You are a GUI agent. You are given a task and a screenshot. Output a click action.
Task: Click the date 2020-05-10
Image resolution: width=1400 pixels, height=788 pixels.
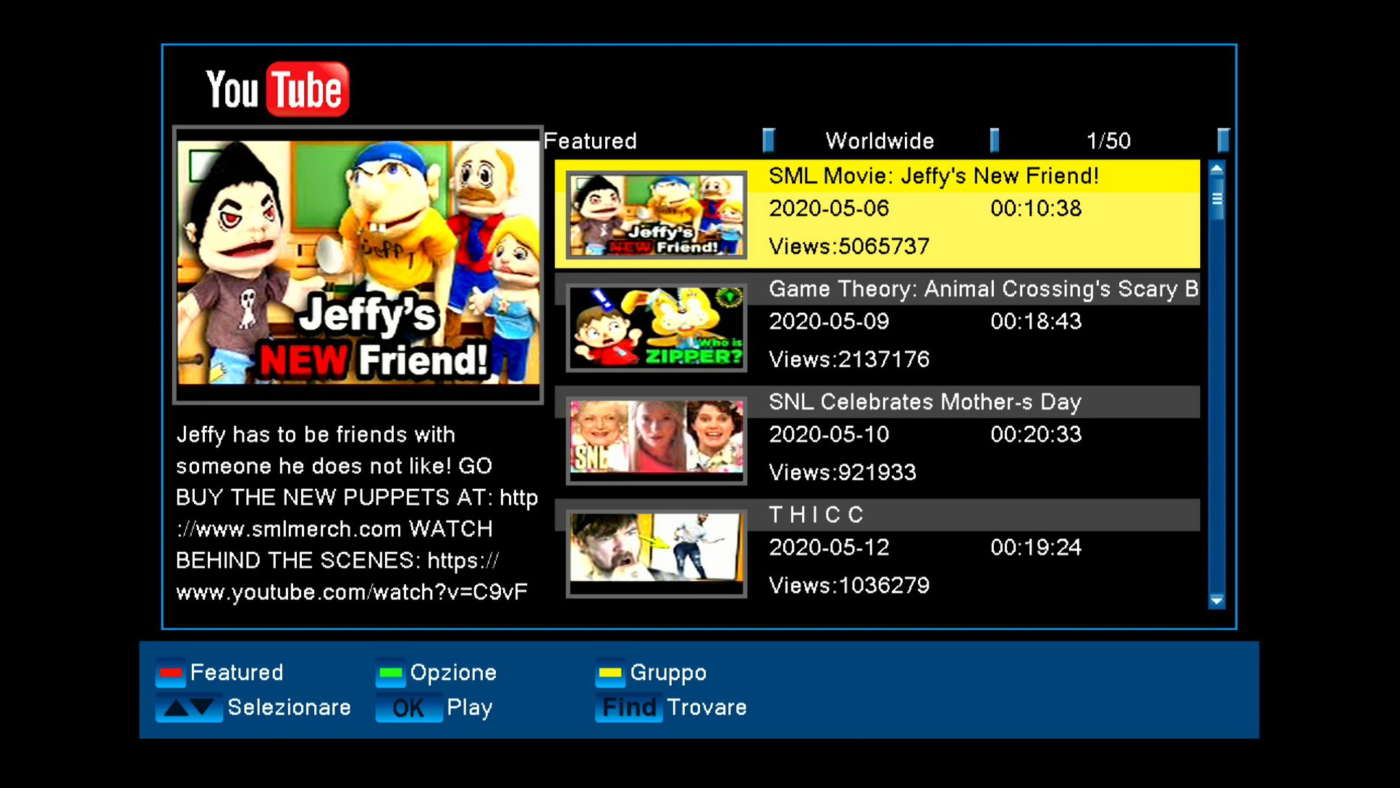(x=829, y=435)
